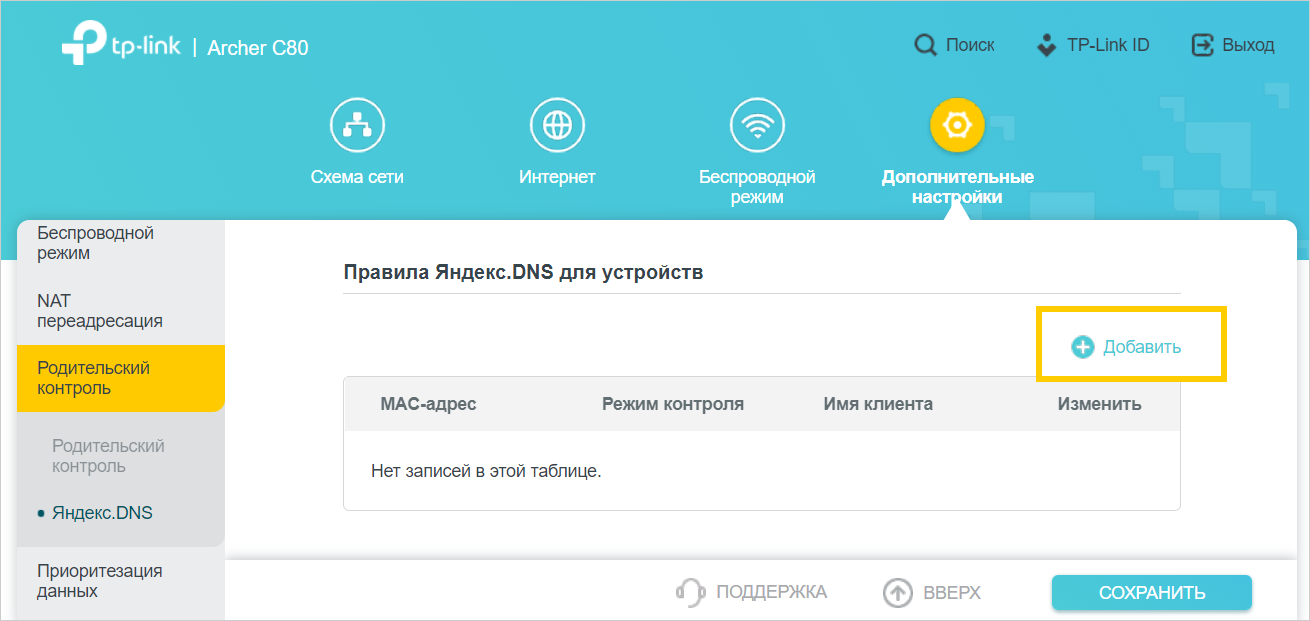The width and height of the screenshot is (1310, 621).
Task: Open the Wi-Fi icon in top navigation
Action: click(x=757, y=125)
